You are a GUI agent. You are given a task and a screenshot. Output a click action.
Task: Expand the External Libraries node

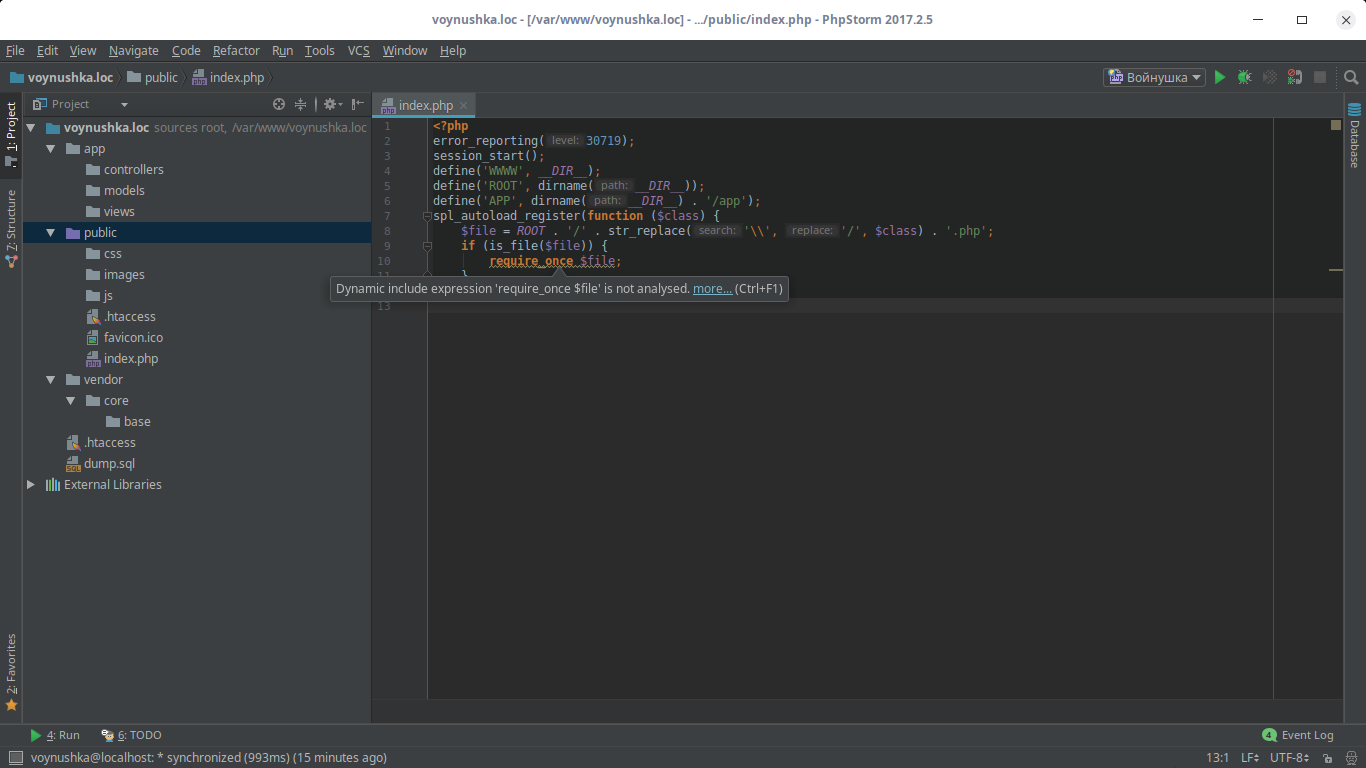31,484
